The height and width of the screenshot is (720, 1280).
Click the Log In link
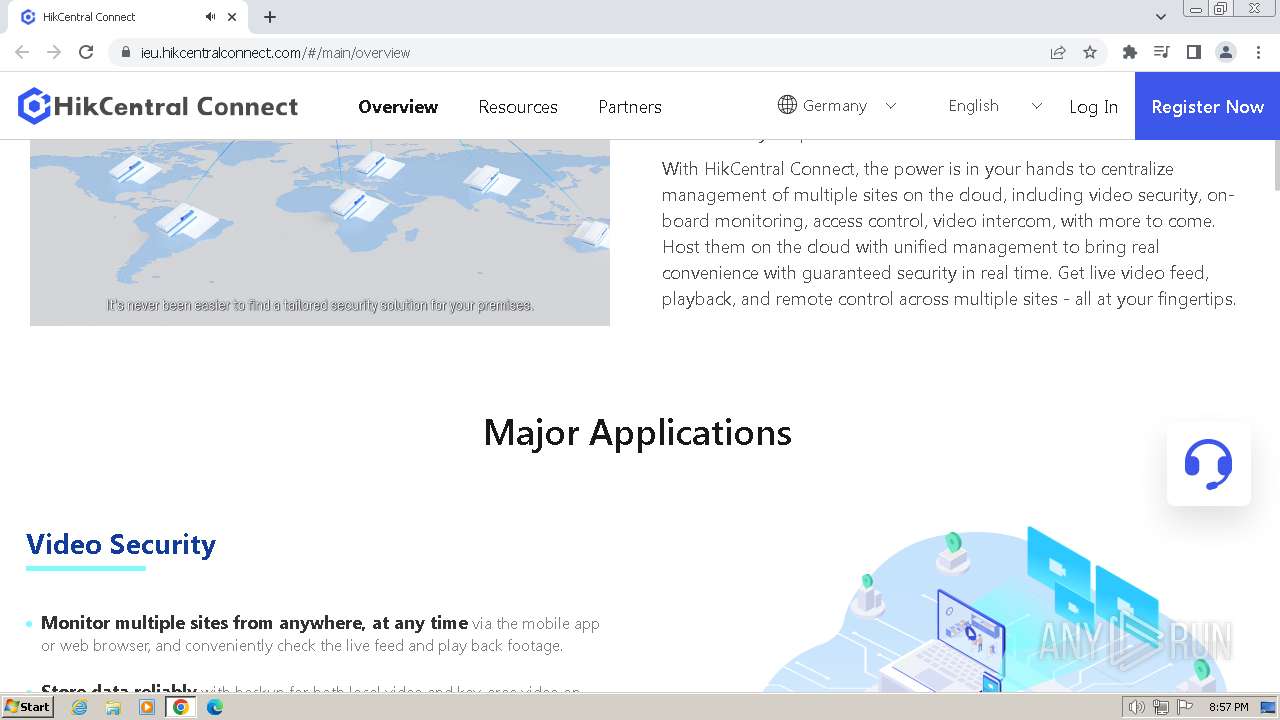1093,107
